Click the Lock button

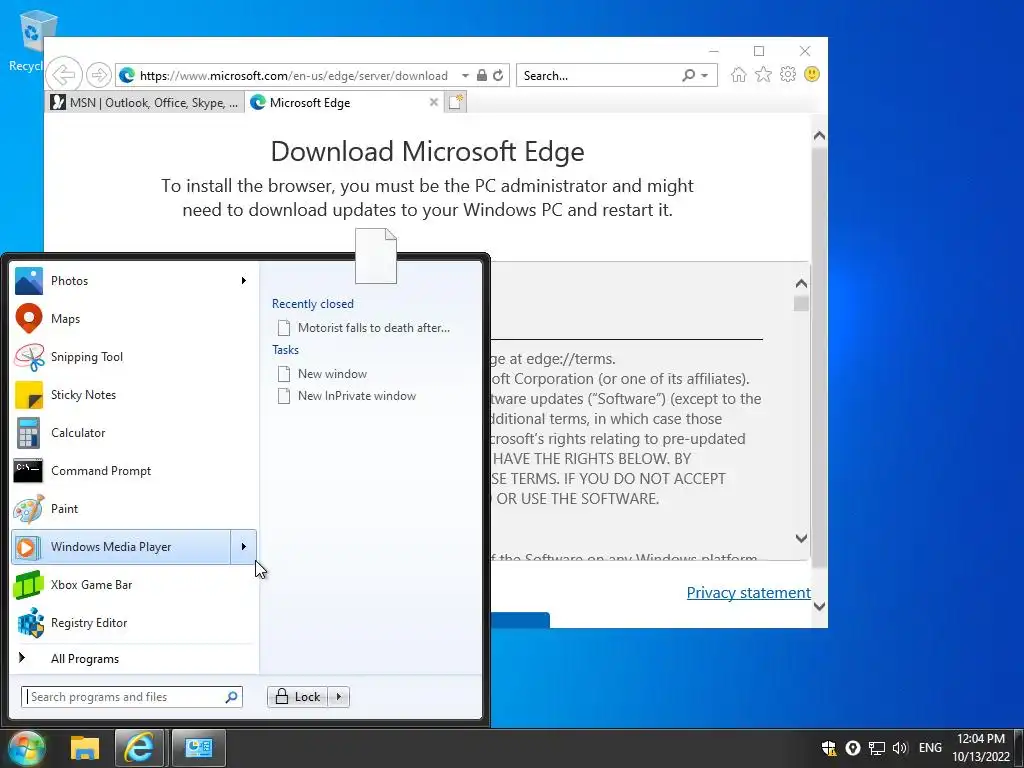pos(298,697)
